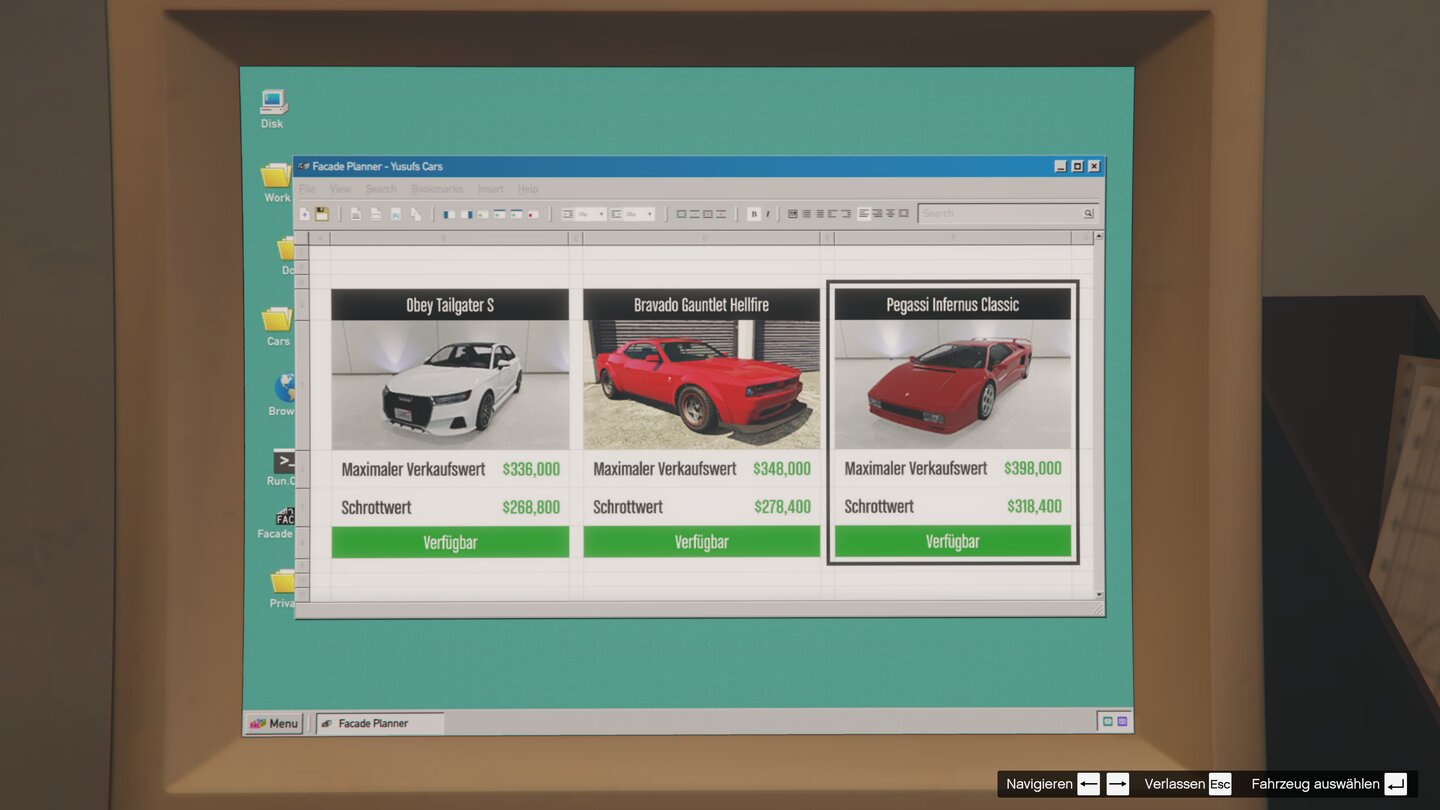Open the first font size dropdown
This screenshot has width=1440, height=810.
click(602, 214)
